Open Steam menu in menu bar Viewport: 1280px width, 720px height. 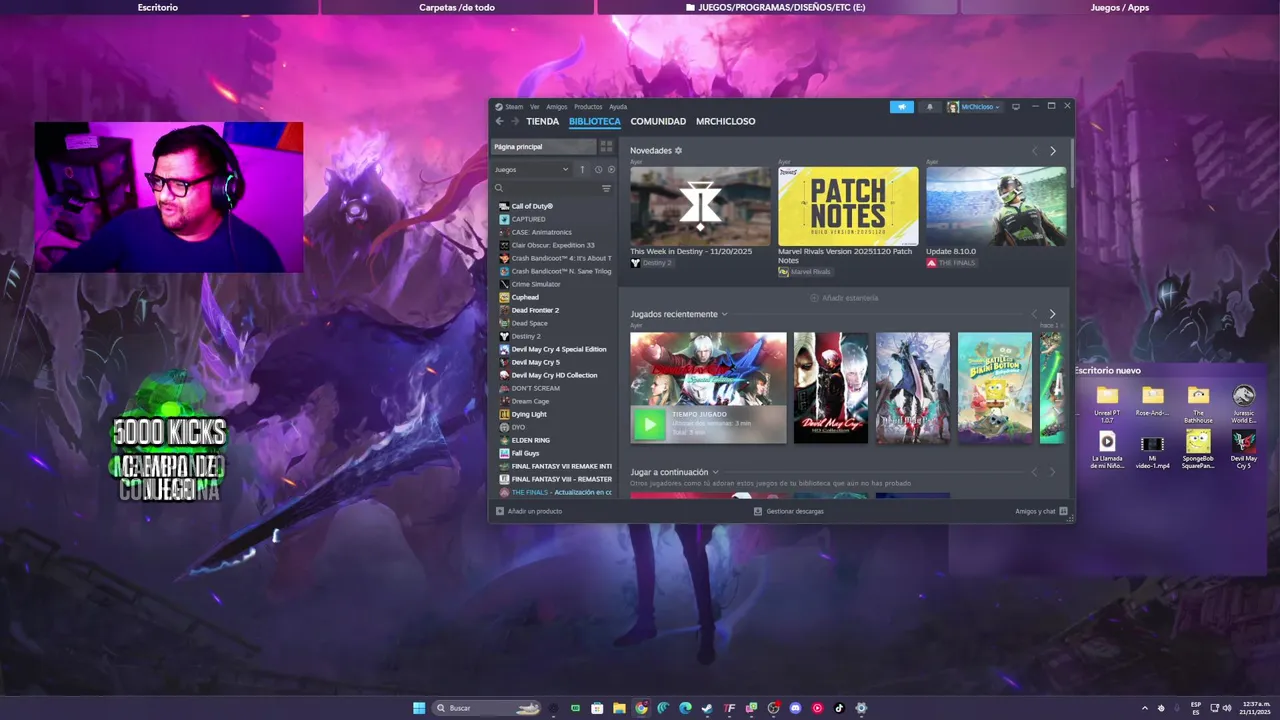tap(509, 107)
